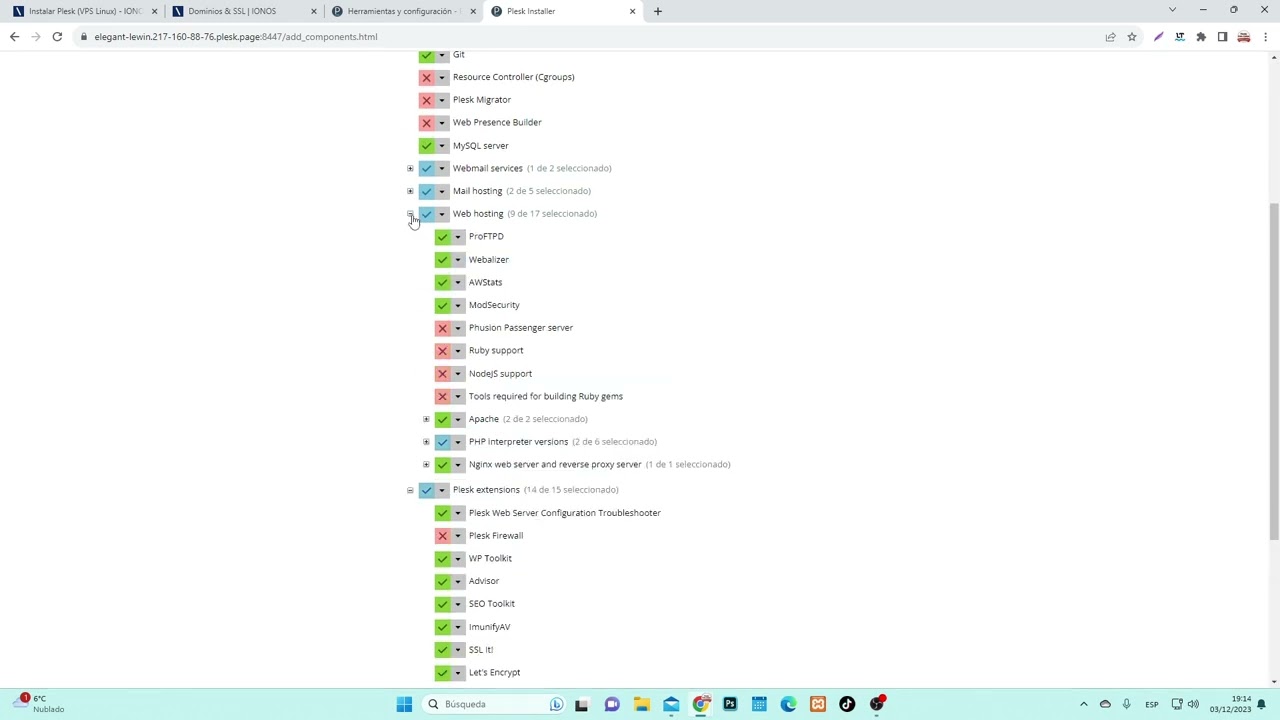Open the action dropdown for Web Presence Builder

click(442, 123)
